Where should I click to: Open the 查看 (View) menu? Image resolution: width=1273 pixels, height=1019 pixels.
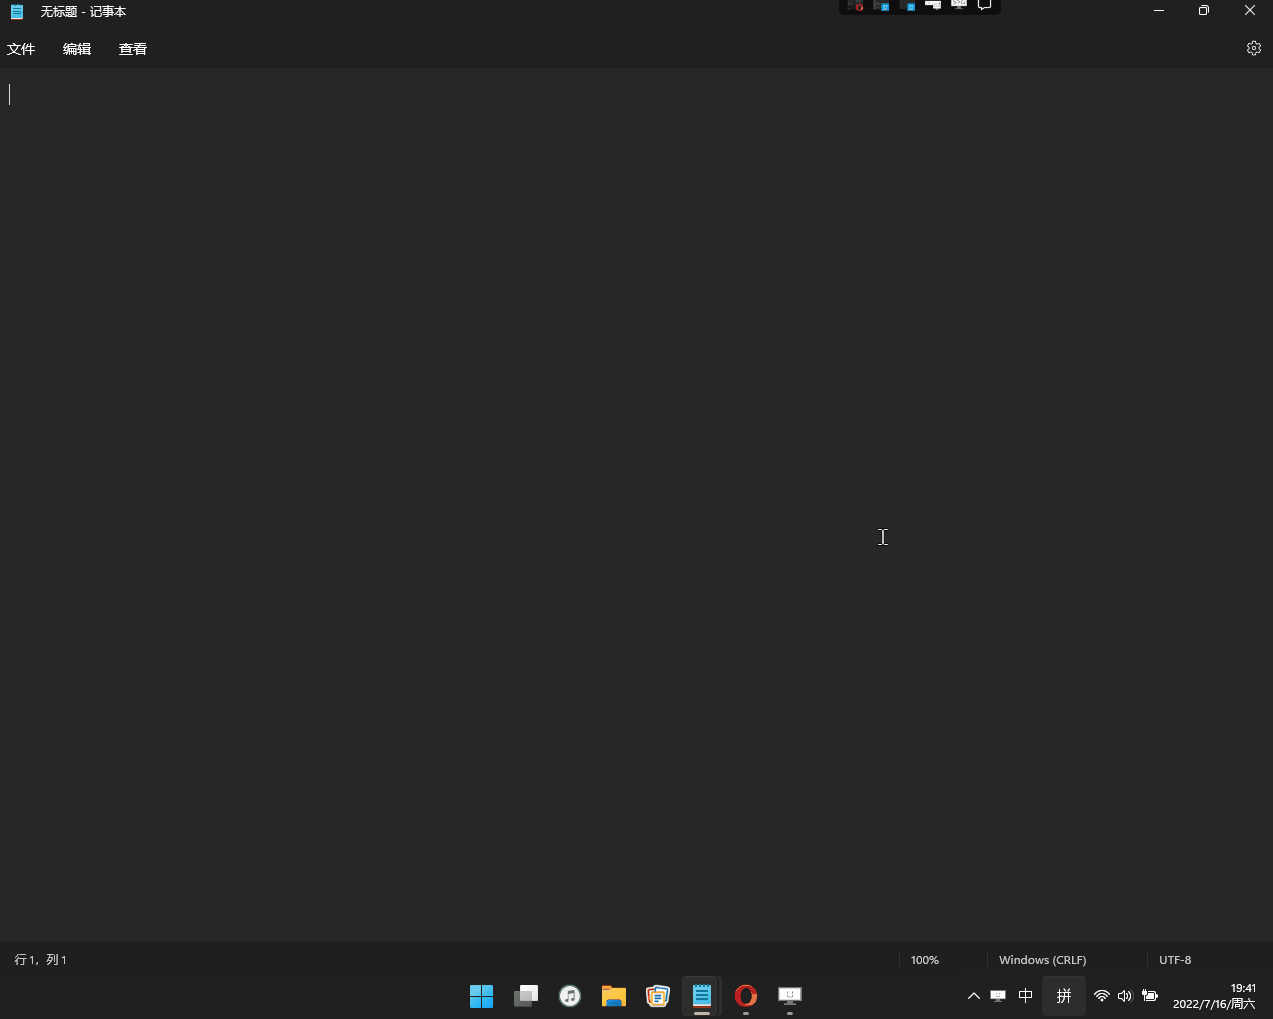tap(133, 49)
